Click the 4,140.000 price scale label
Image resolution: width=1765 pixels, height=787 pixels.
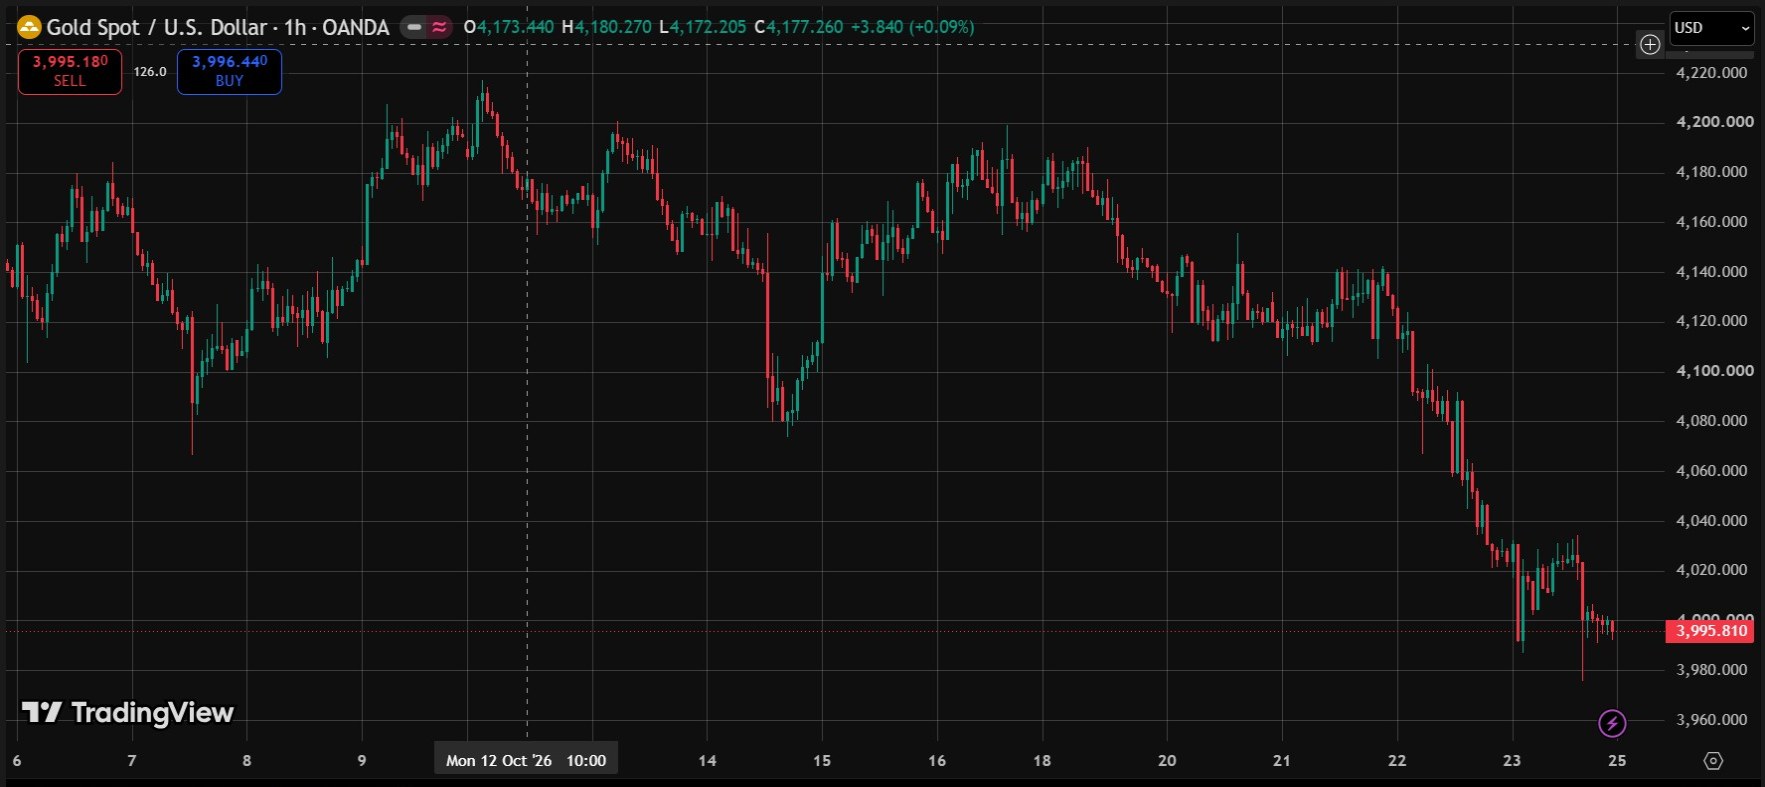point(1711,272)
